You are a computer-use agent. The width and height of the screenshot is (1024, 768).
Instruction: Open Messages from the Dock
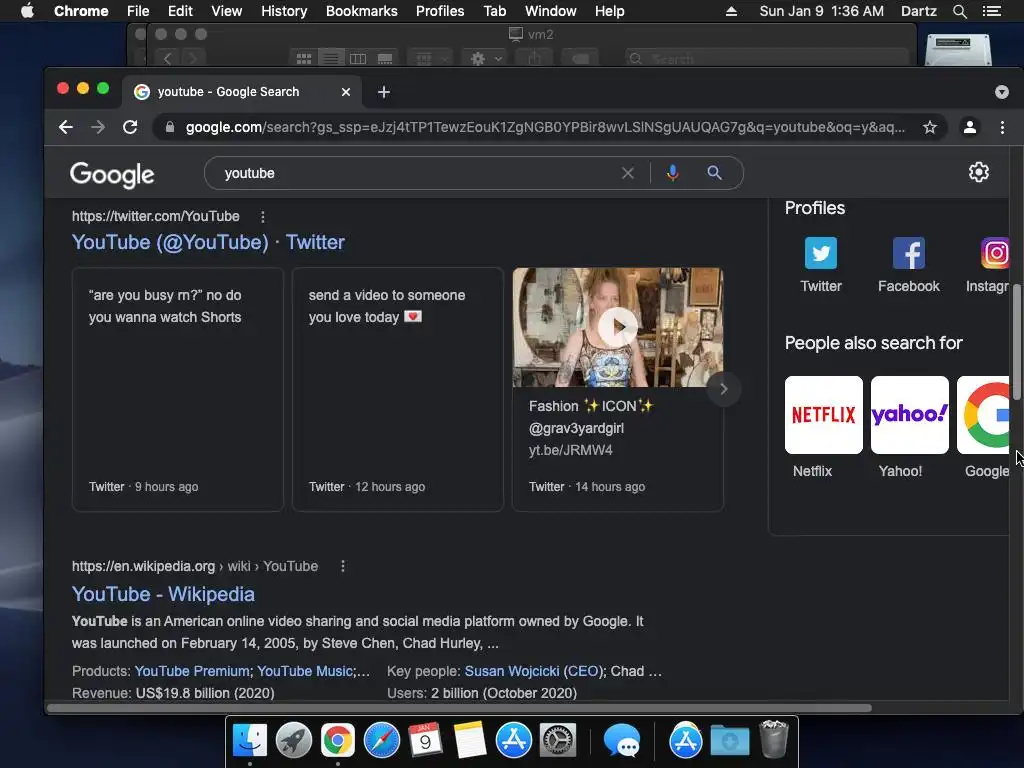coord(621,741)
